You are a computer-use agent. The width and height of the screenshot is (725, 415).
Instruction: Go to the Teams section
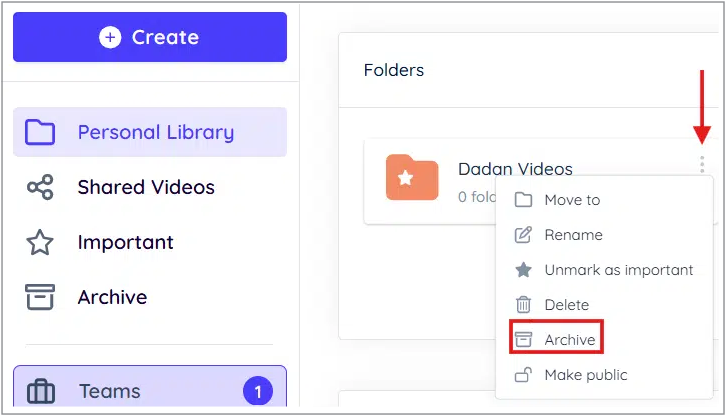tap(110, 392)
